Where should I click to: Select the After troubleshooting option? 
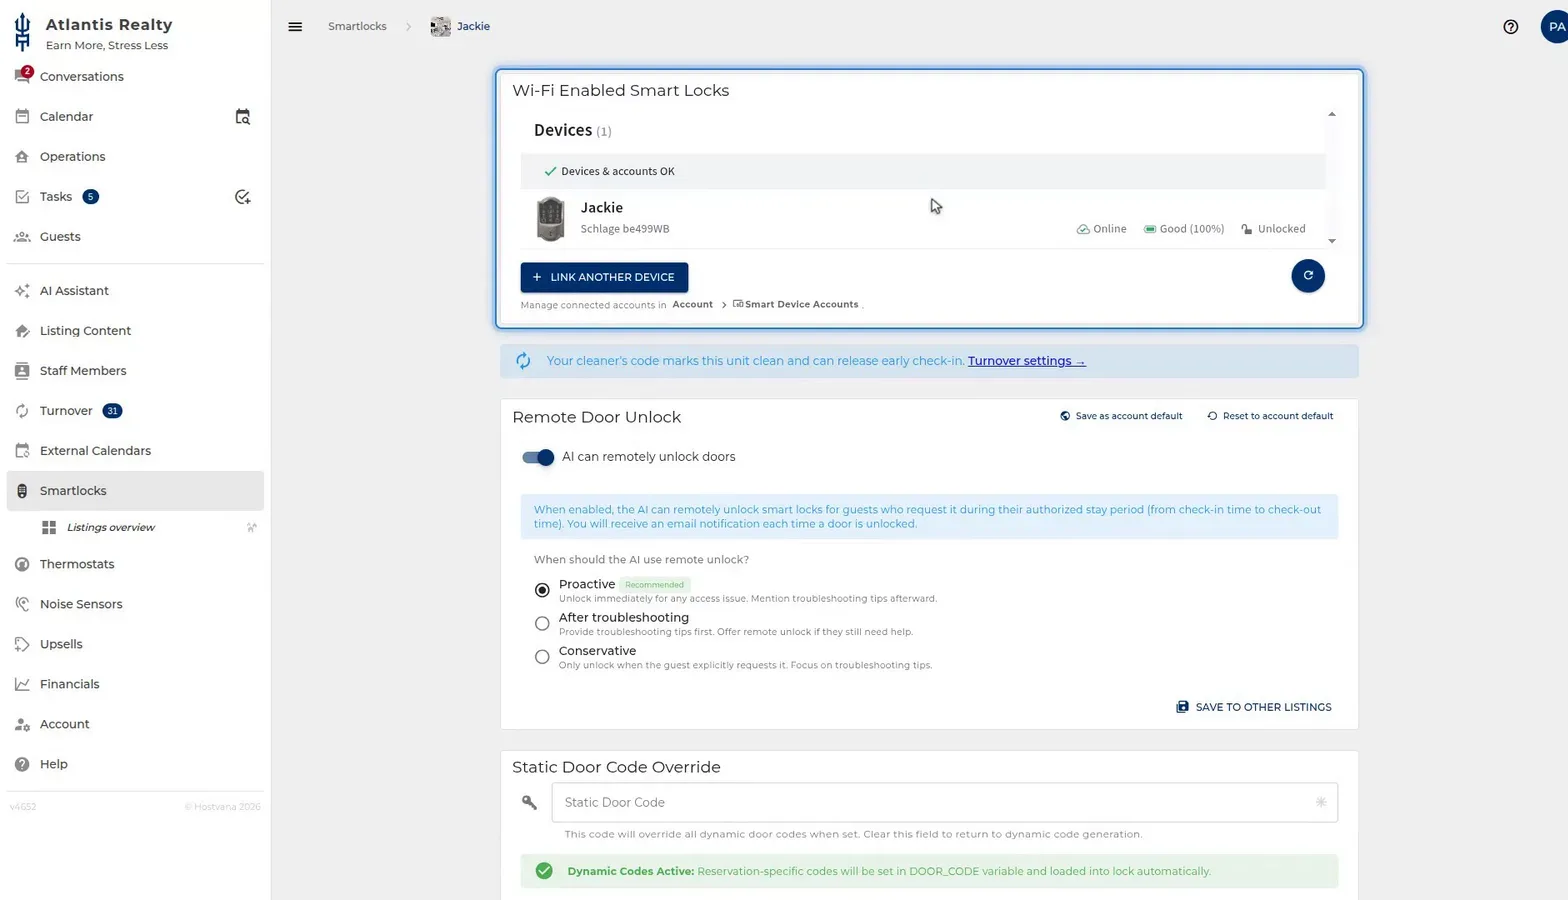point(542,624)
